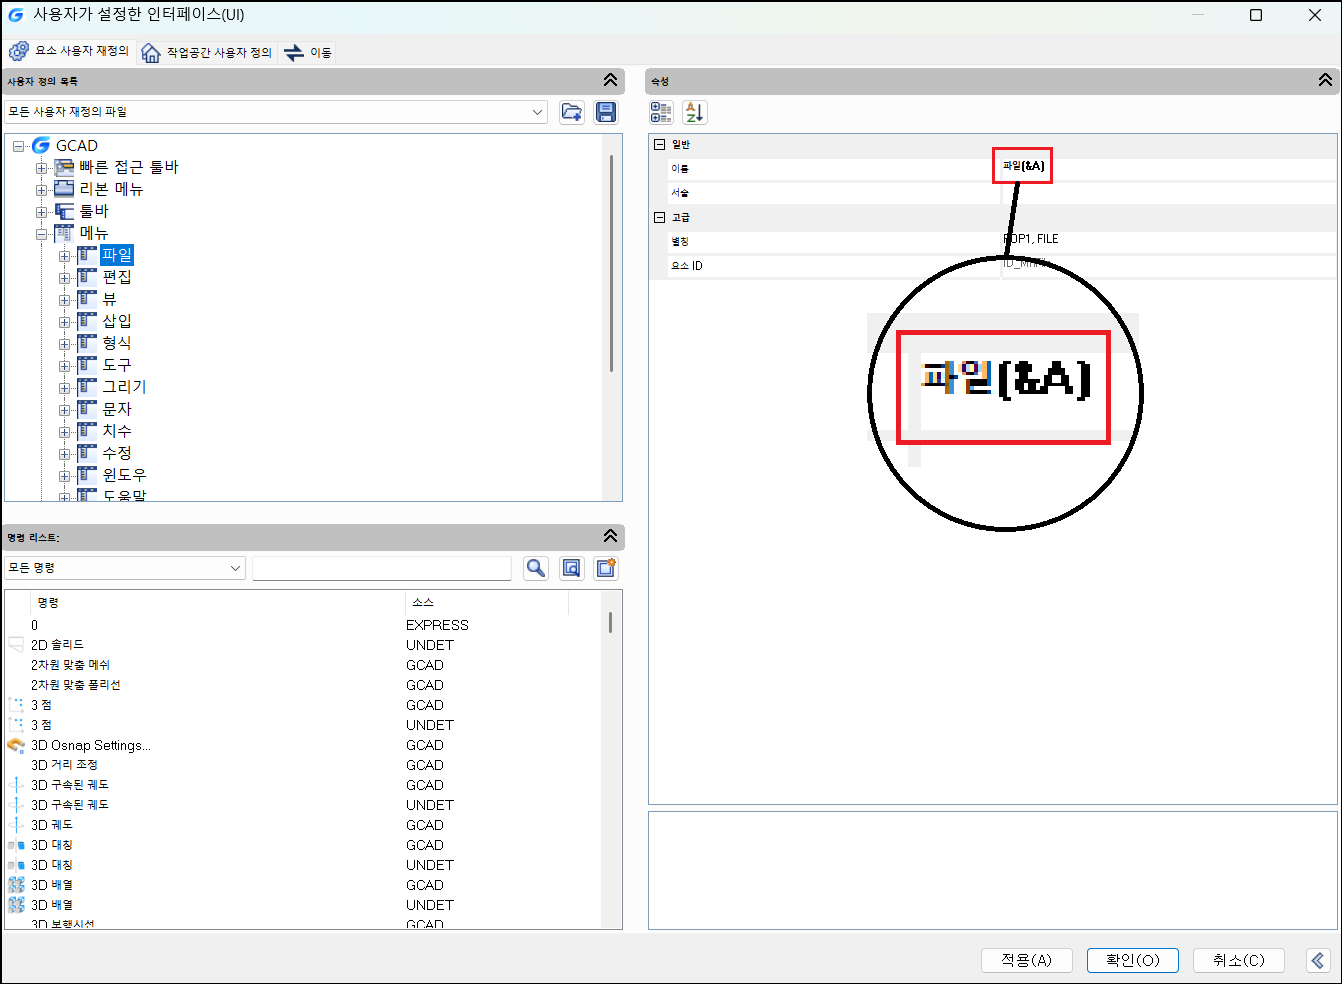Expand the 파일 menu node
This screenshot has width=1342, height=984.
(x=64, y=256)
